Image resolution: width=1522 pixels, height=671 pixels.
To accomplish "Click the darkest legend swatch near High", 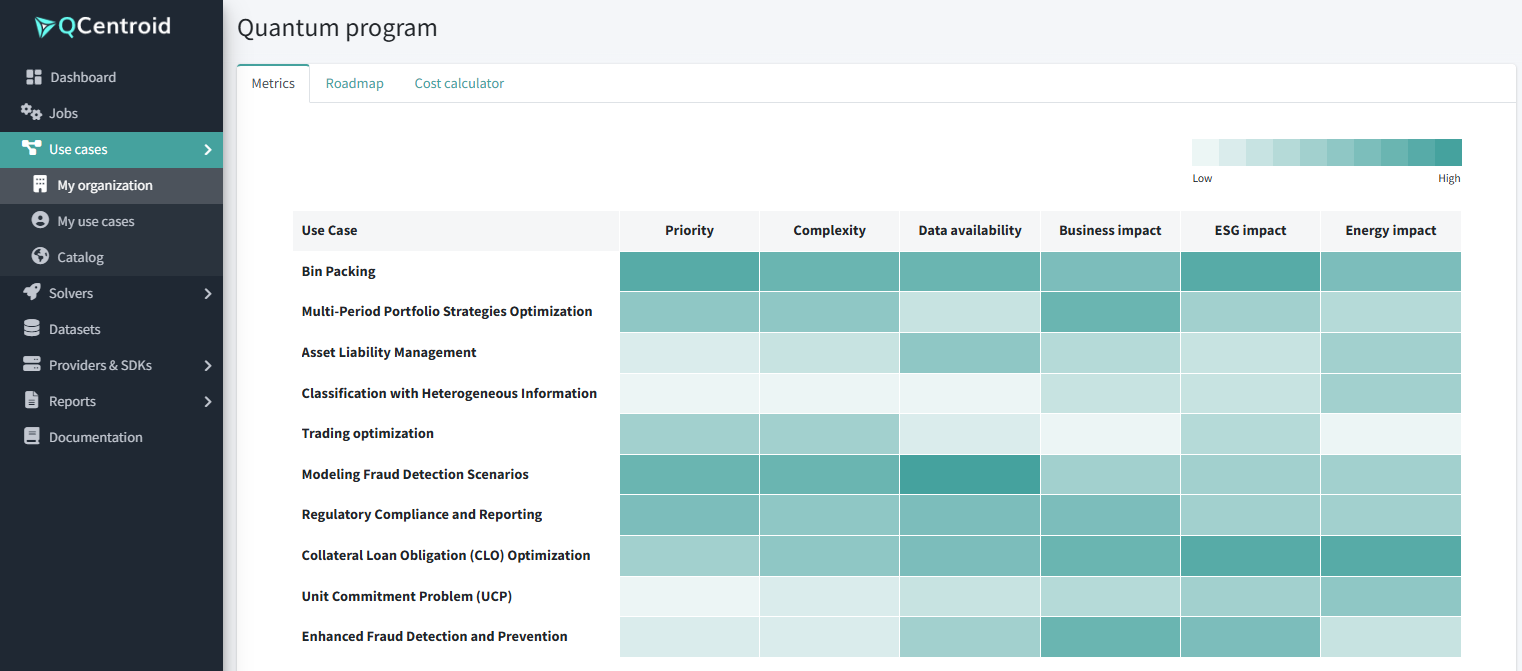I will (1448, 152).
